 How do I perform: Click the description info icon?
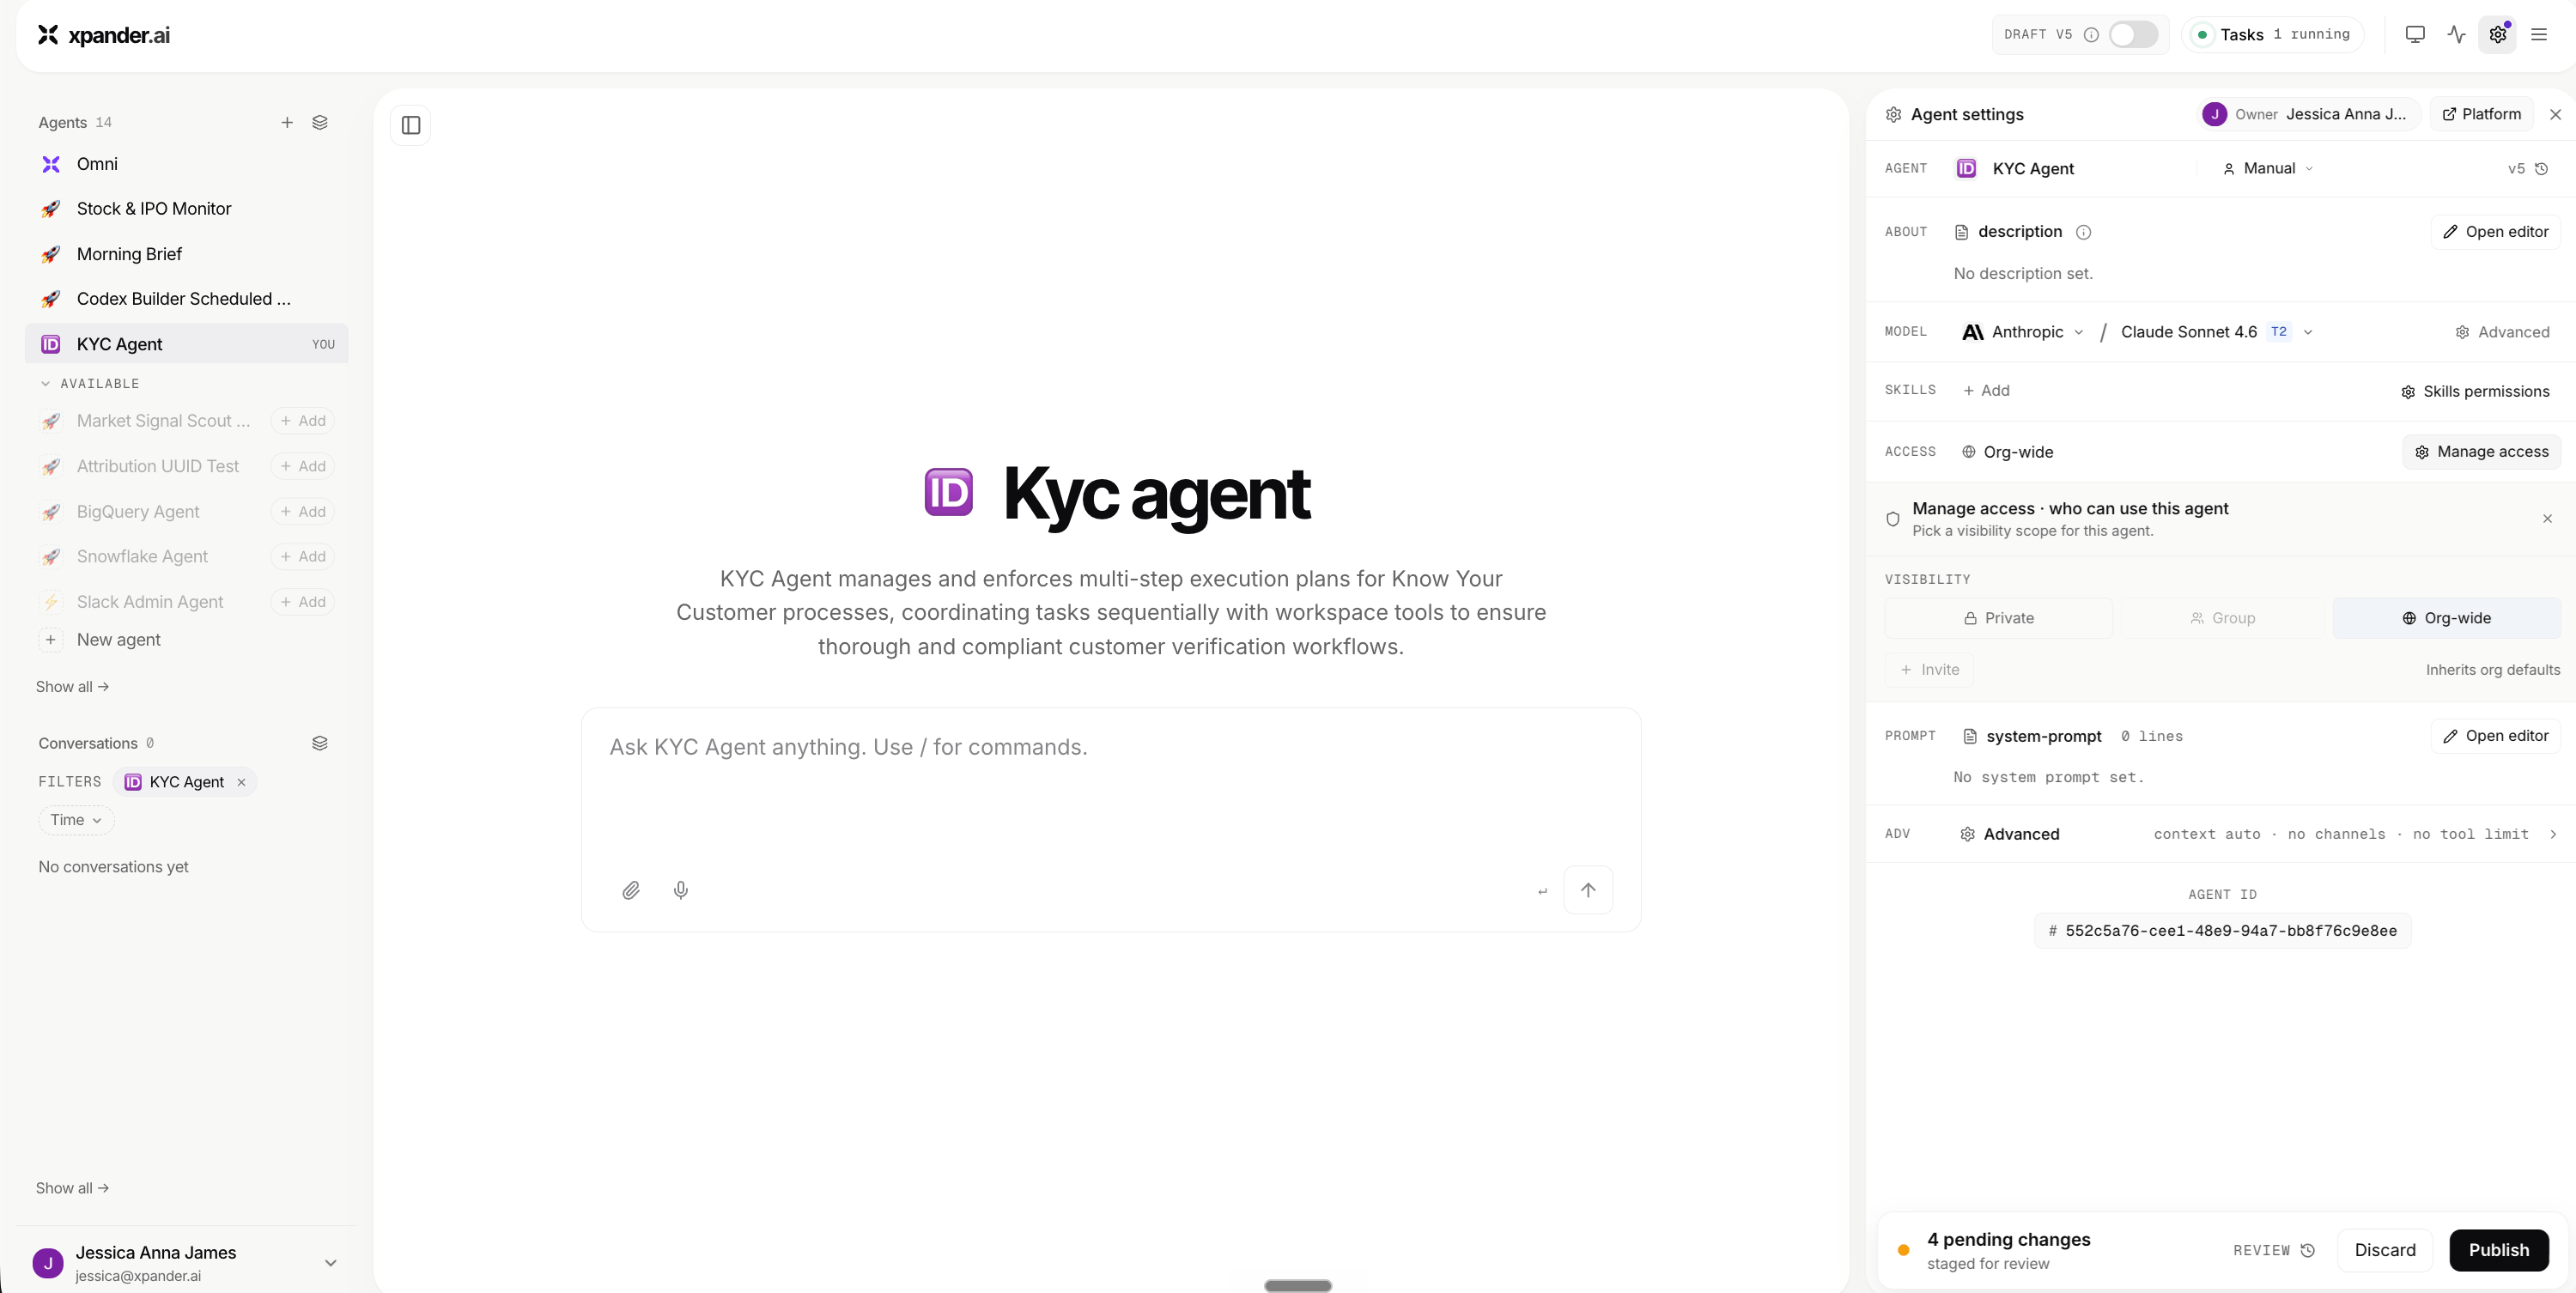coord(2084,232)
